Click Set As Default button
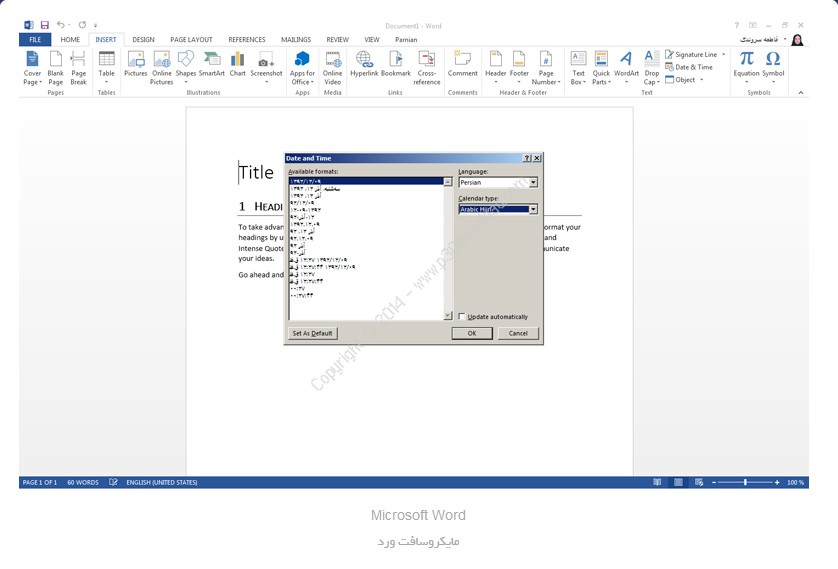 point(313,333)
